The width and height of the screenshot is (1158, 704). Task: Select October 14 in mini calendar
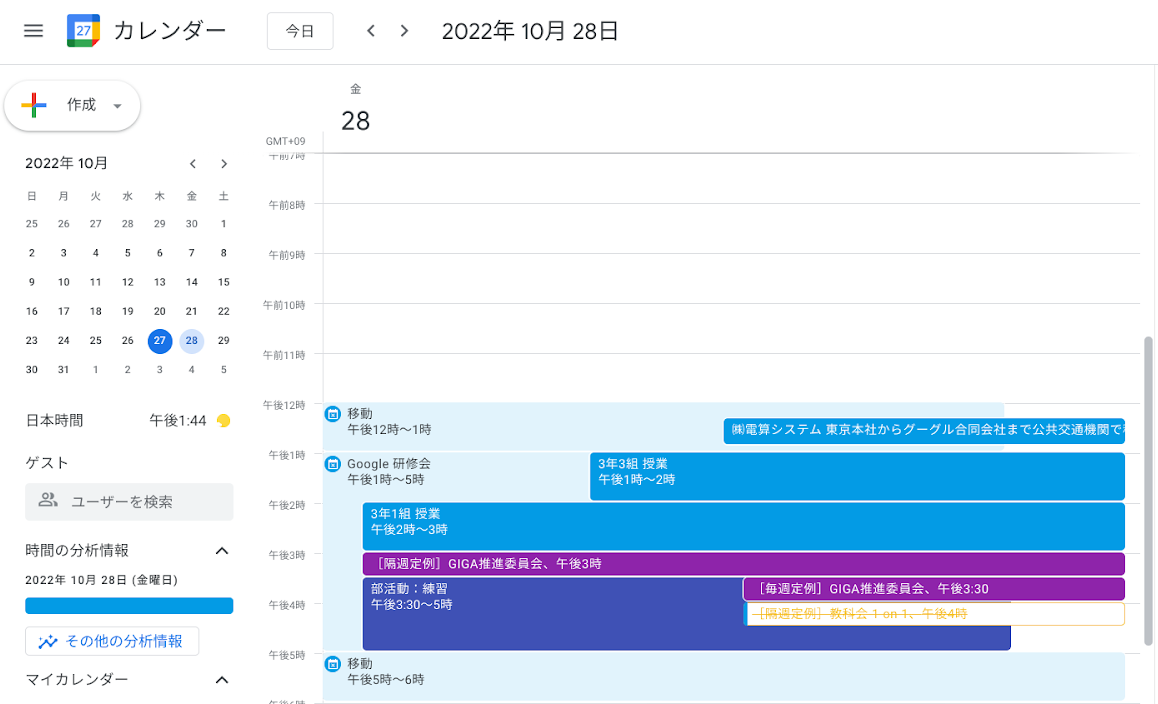click(x=191, y=282)
